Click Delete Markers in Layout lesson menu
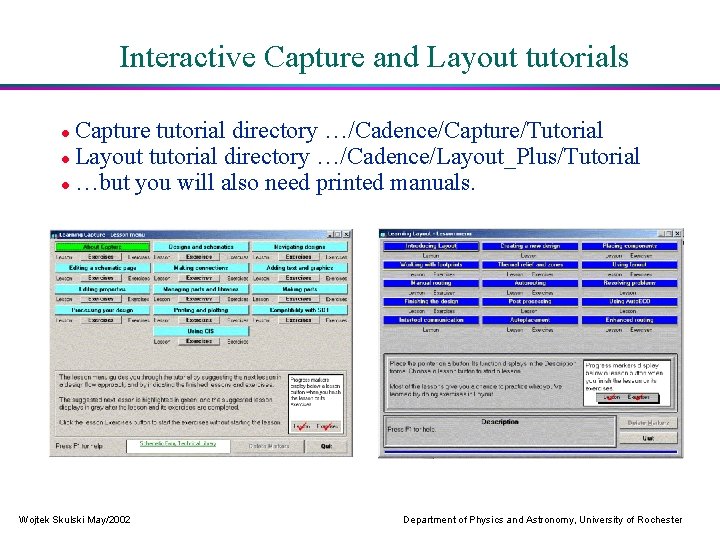This screenshot has width=720, height=540. pyautogui.click(x=648, y=422)
